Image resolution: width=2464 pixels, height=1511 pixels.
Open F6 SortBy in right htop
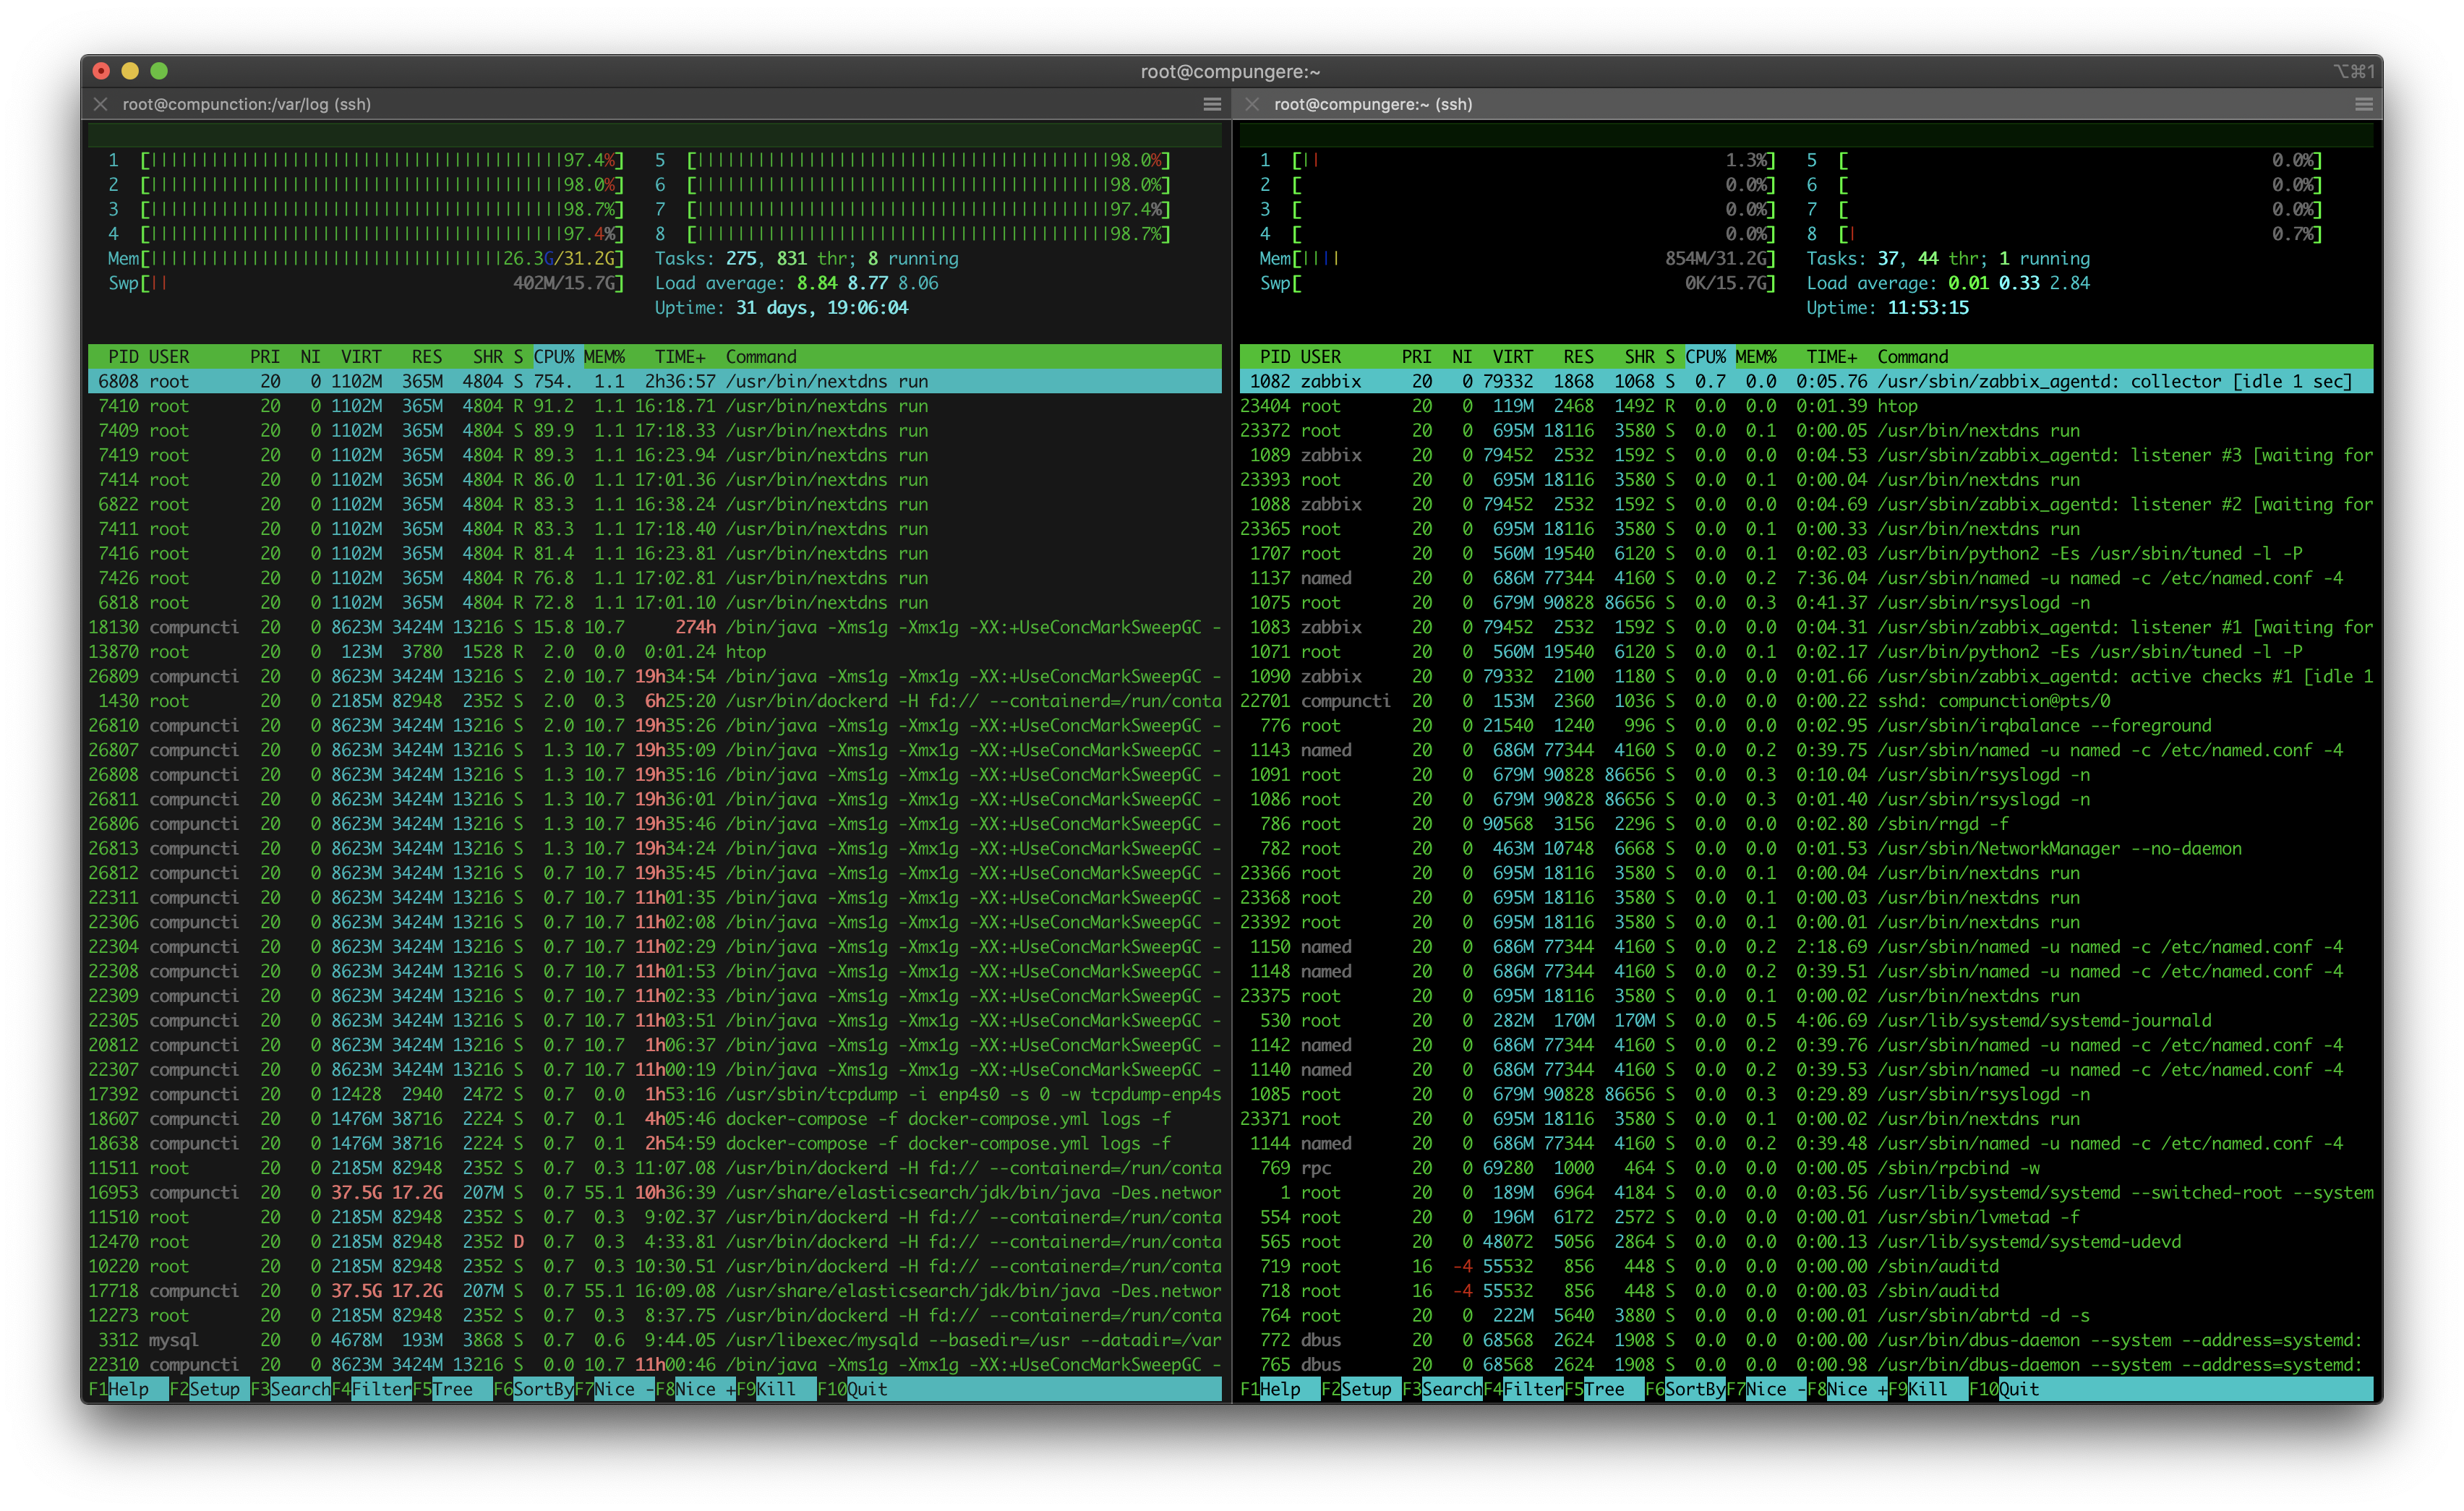[x=1686, y=1389]
